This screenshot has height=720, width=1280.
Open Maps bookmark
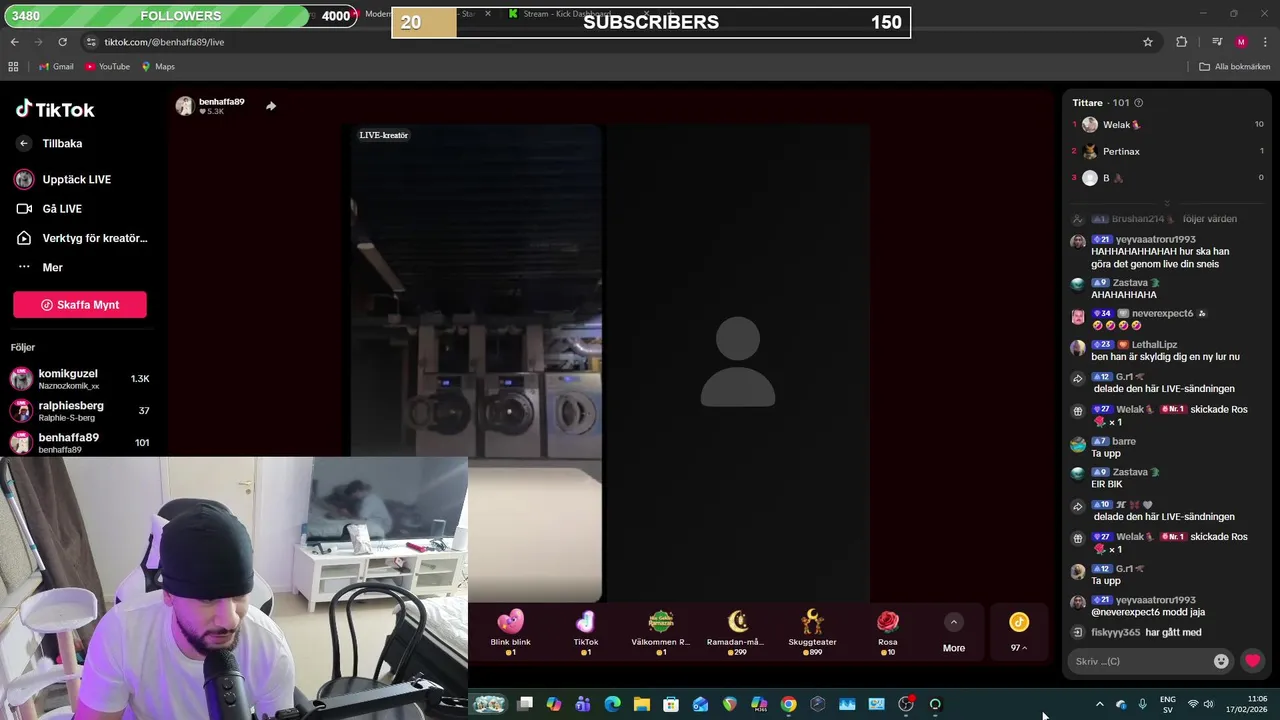pyautogui.click(x=158, y=67)
